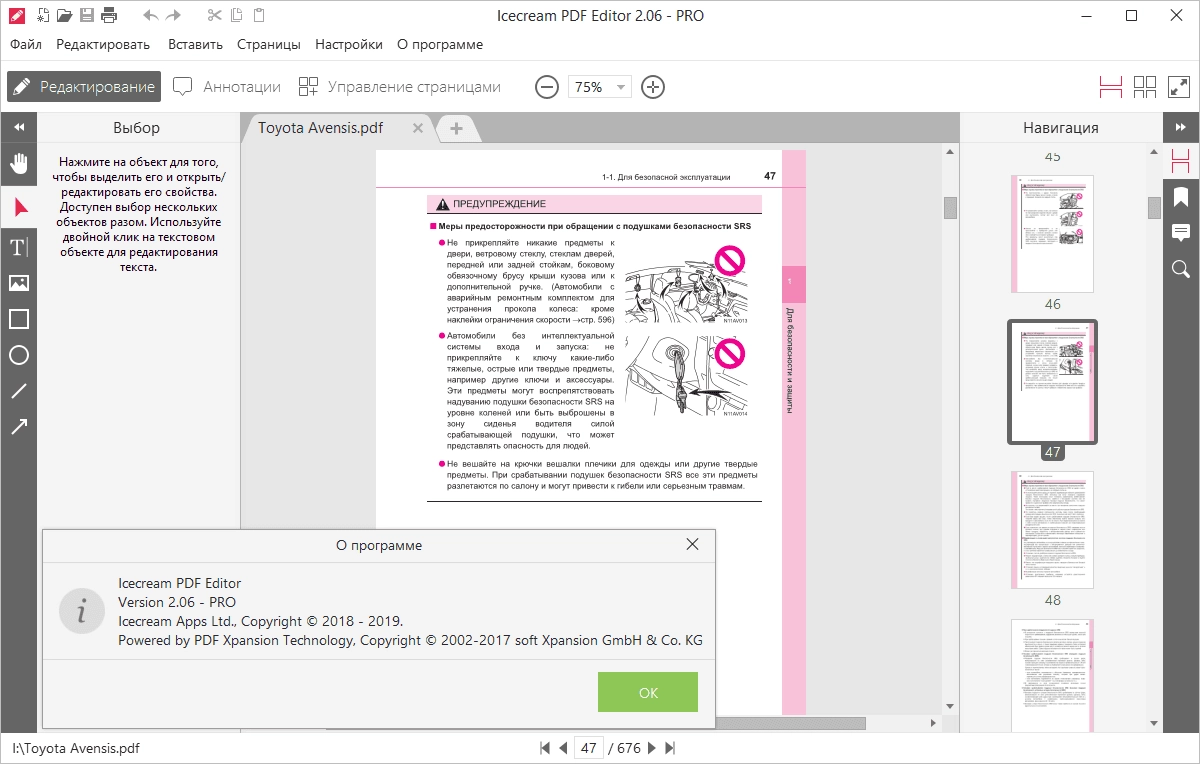Image resolution: width=1200 pixels, height=764 pixels.
Task: Collapse the right Навигация panel
Action: tap(1181, 127)
